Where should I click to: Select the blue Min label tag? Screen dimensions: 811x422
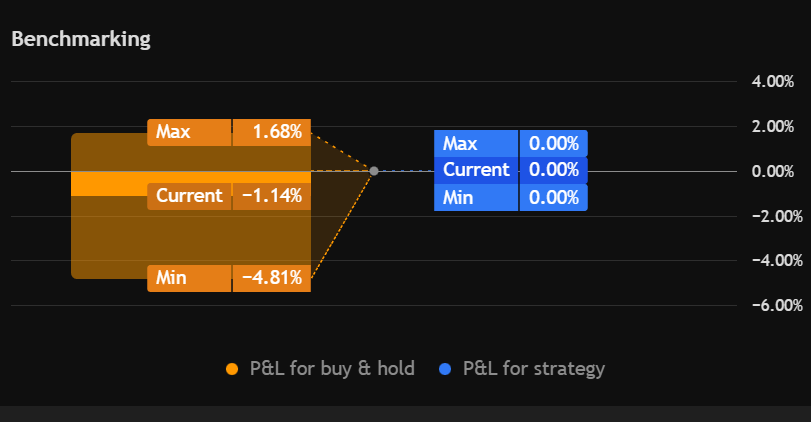[475, 197]
